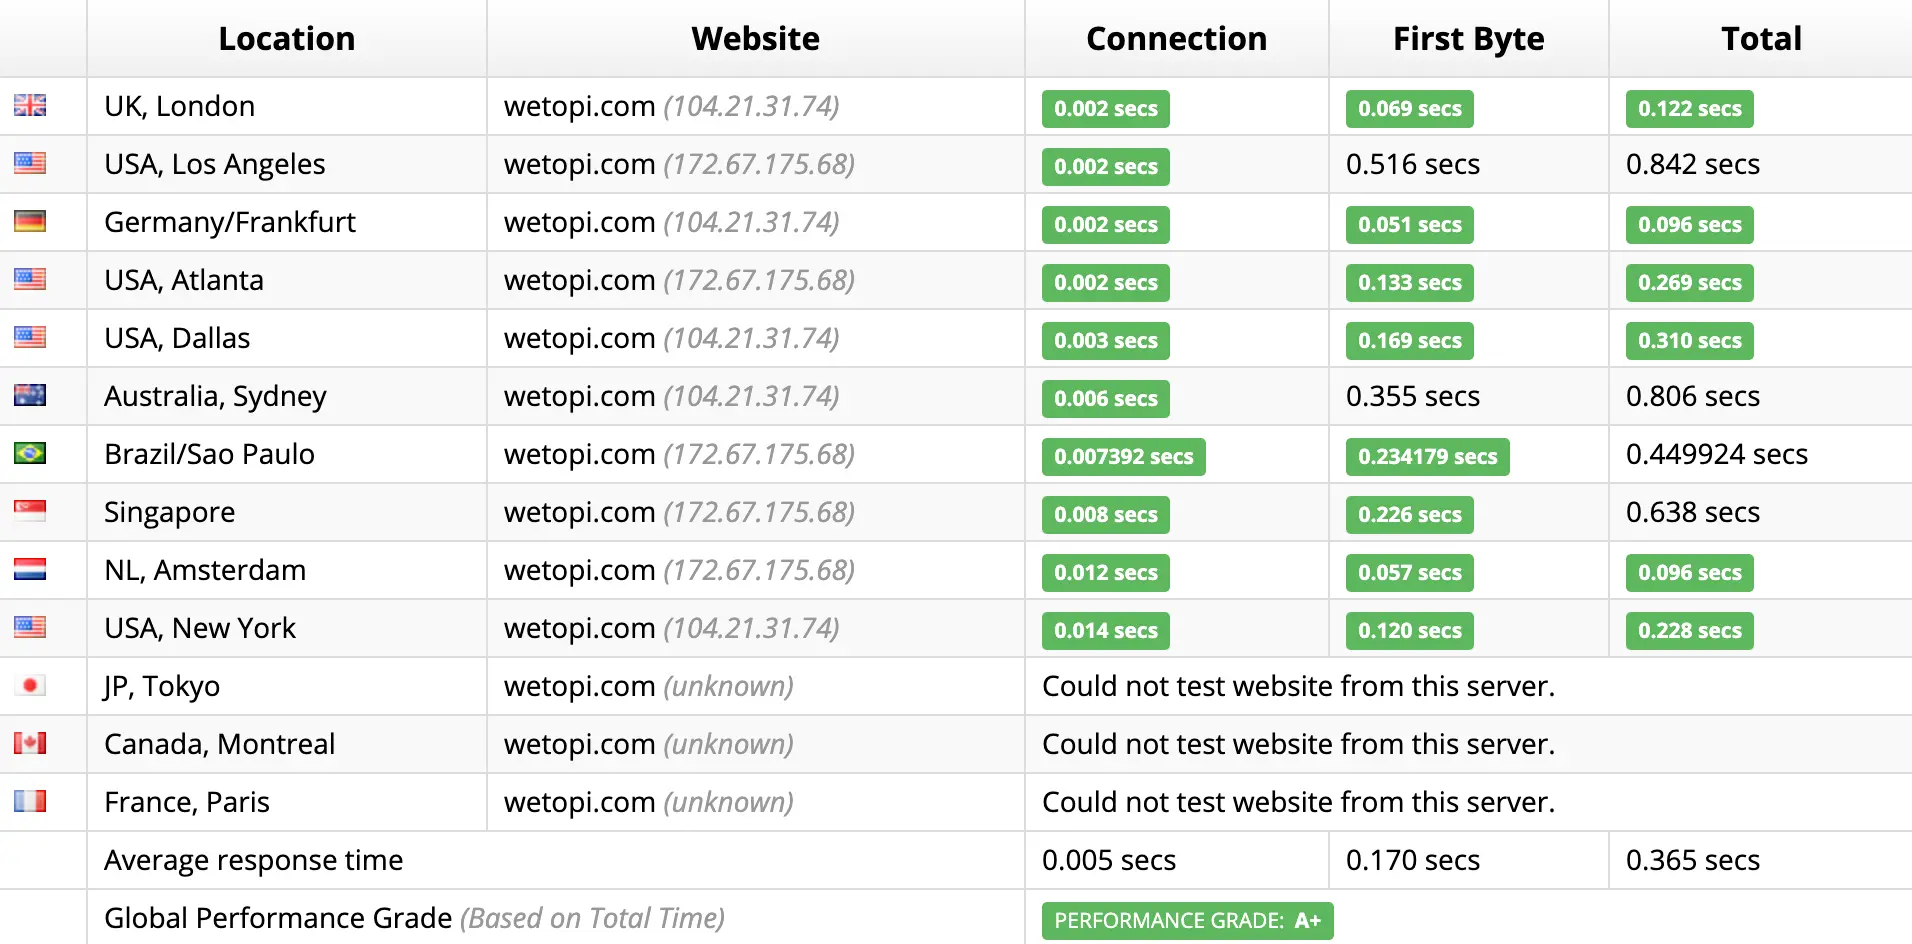Click the 0.006 secs connection badge for Sydney
Image resolution: width=1912 pixels, height=944 pixels.
click(x=1106, y=399)
